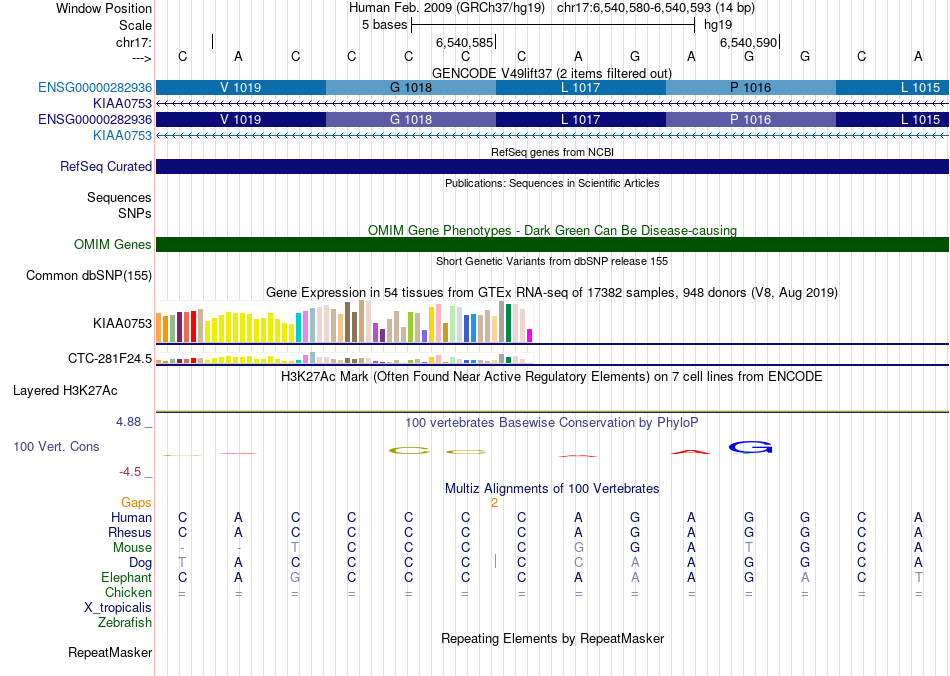The image size is (950, 676).
Task: Click the orange insertion bar in Dog row
Action: [495, 562]
